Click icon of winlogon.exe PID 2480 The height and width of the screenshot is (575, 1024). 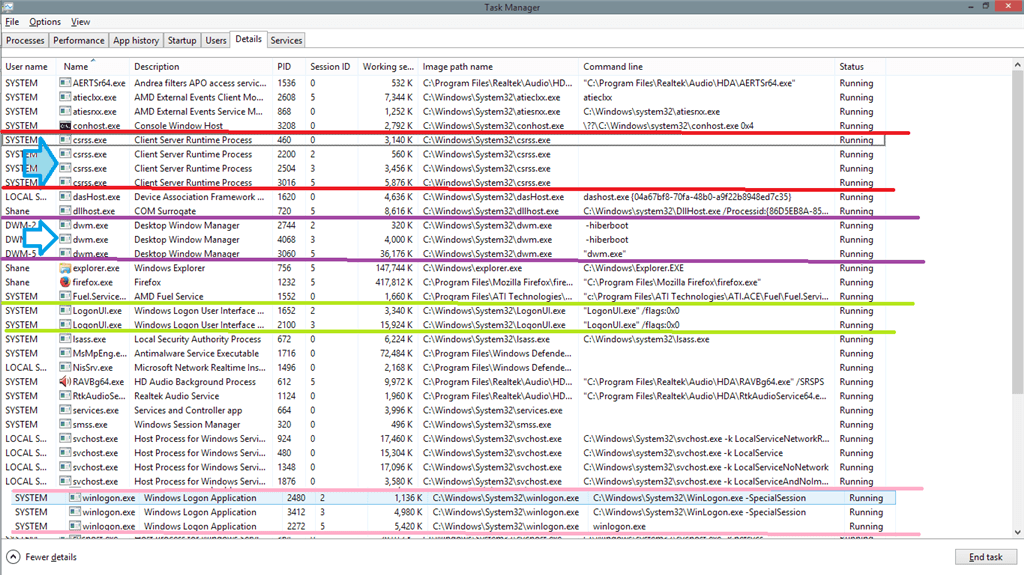pyautogui.click(x=75, y=498)
